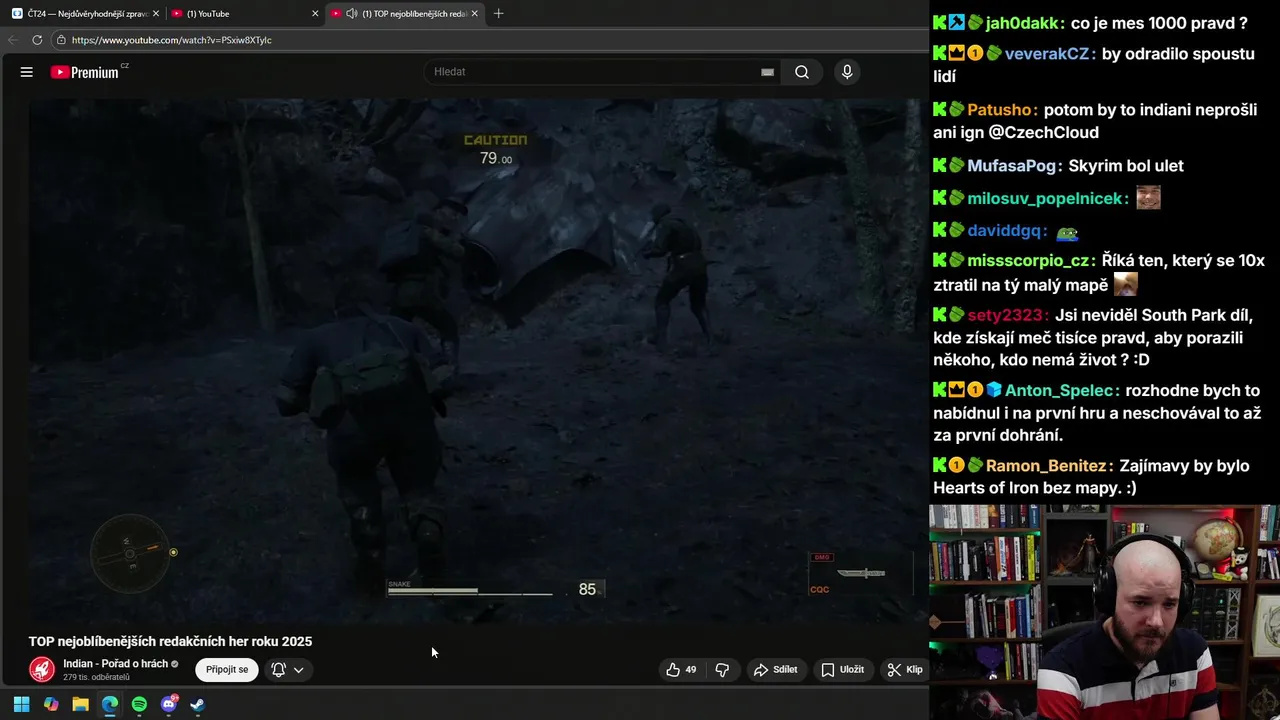Like the video with thumbs up
The width and height of the screenshot is (1280, 720).
click(683, 669)
